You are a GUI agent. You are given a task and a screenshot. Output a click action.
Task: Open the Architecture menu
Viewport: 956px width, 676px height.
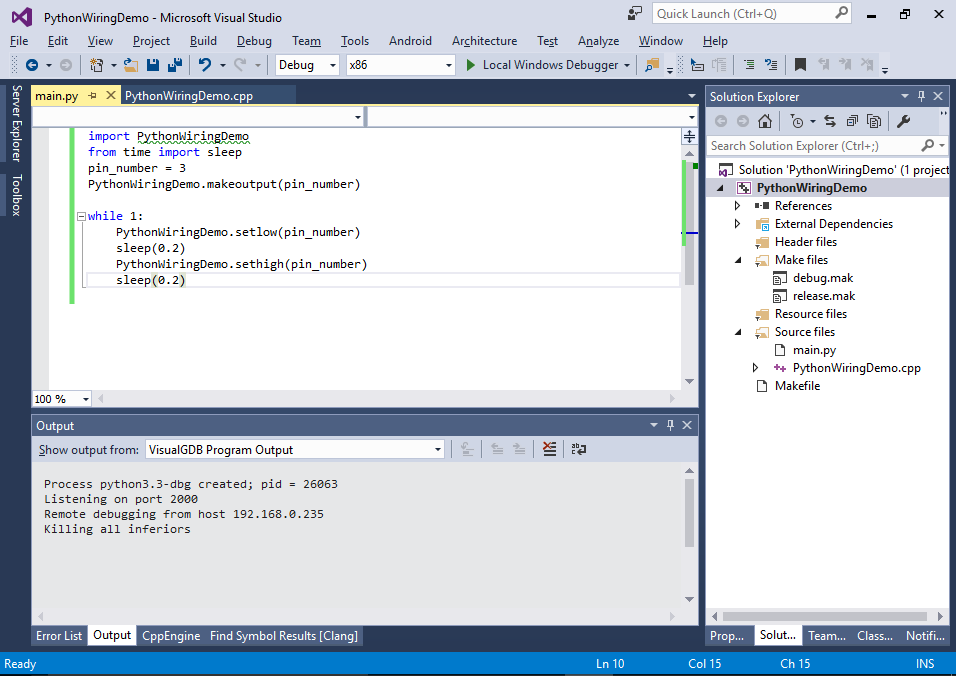[x=484, y=41]
